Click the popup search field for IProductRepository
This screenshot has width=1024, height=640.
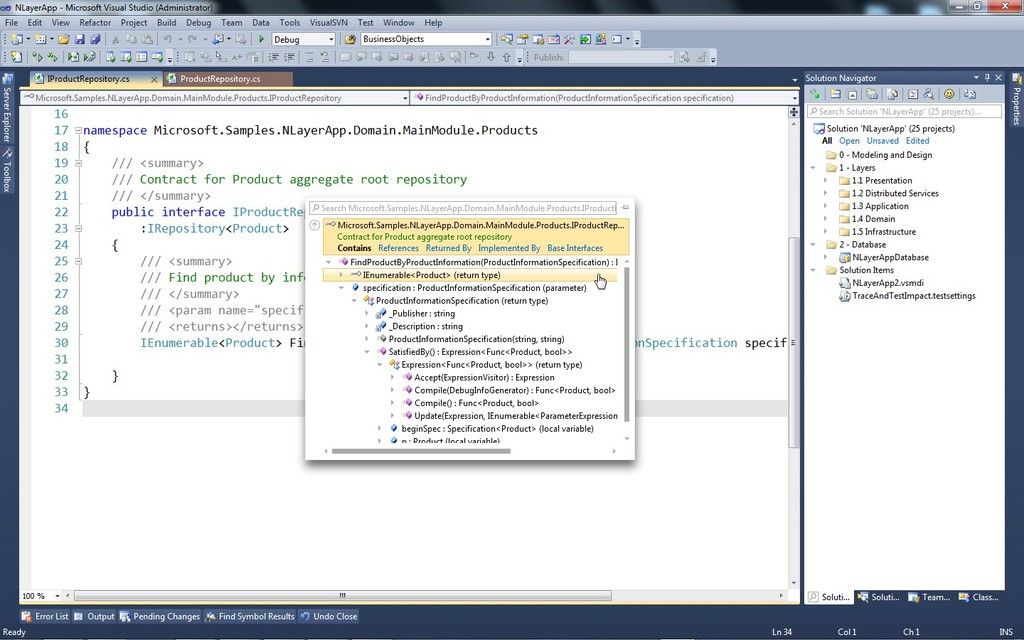462,208
